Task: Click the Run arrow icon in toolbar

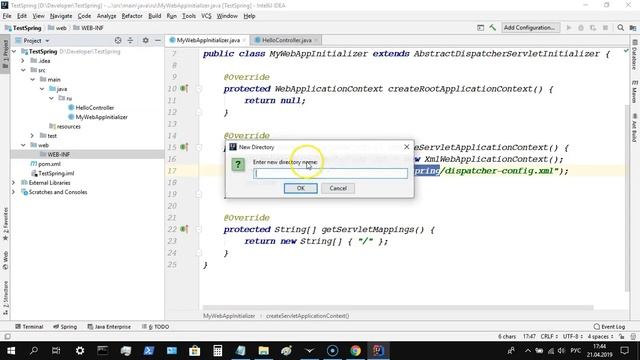Action: tap(569, 28)
